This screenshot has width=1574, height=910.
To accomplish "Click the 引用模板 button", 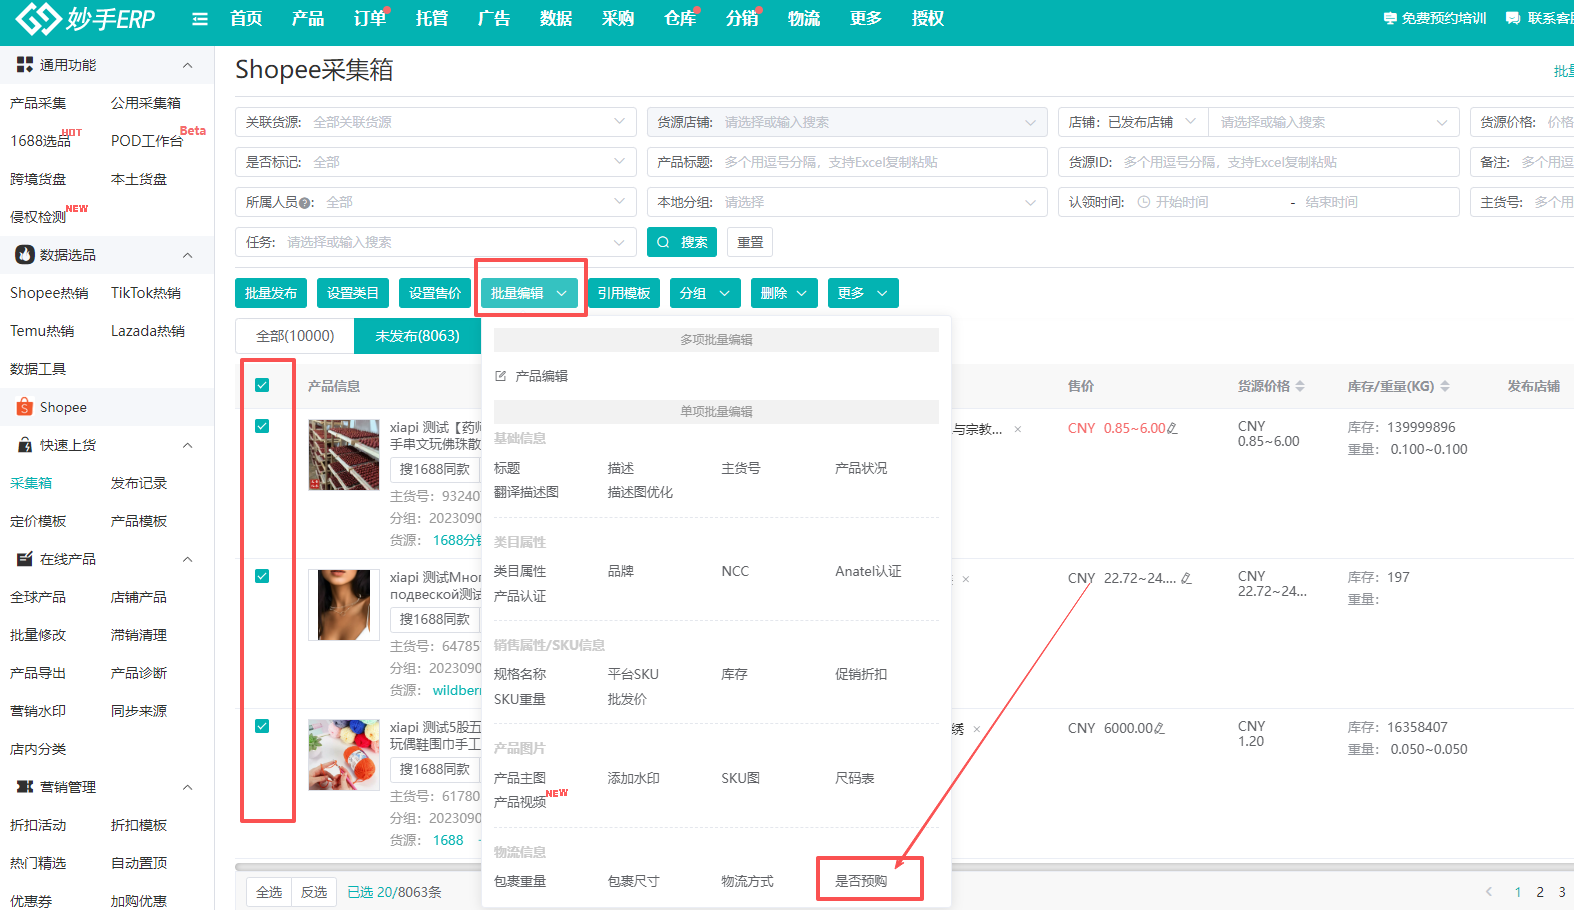I will click(624, 293).
